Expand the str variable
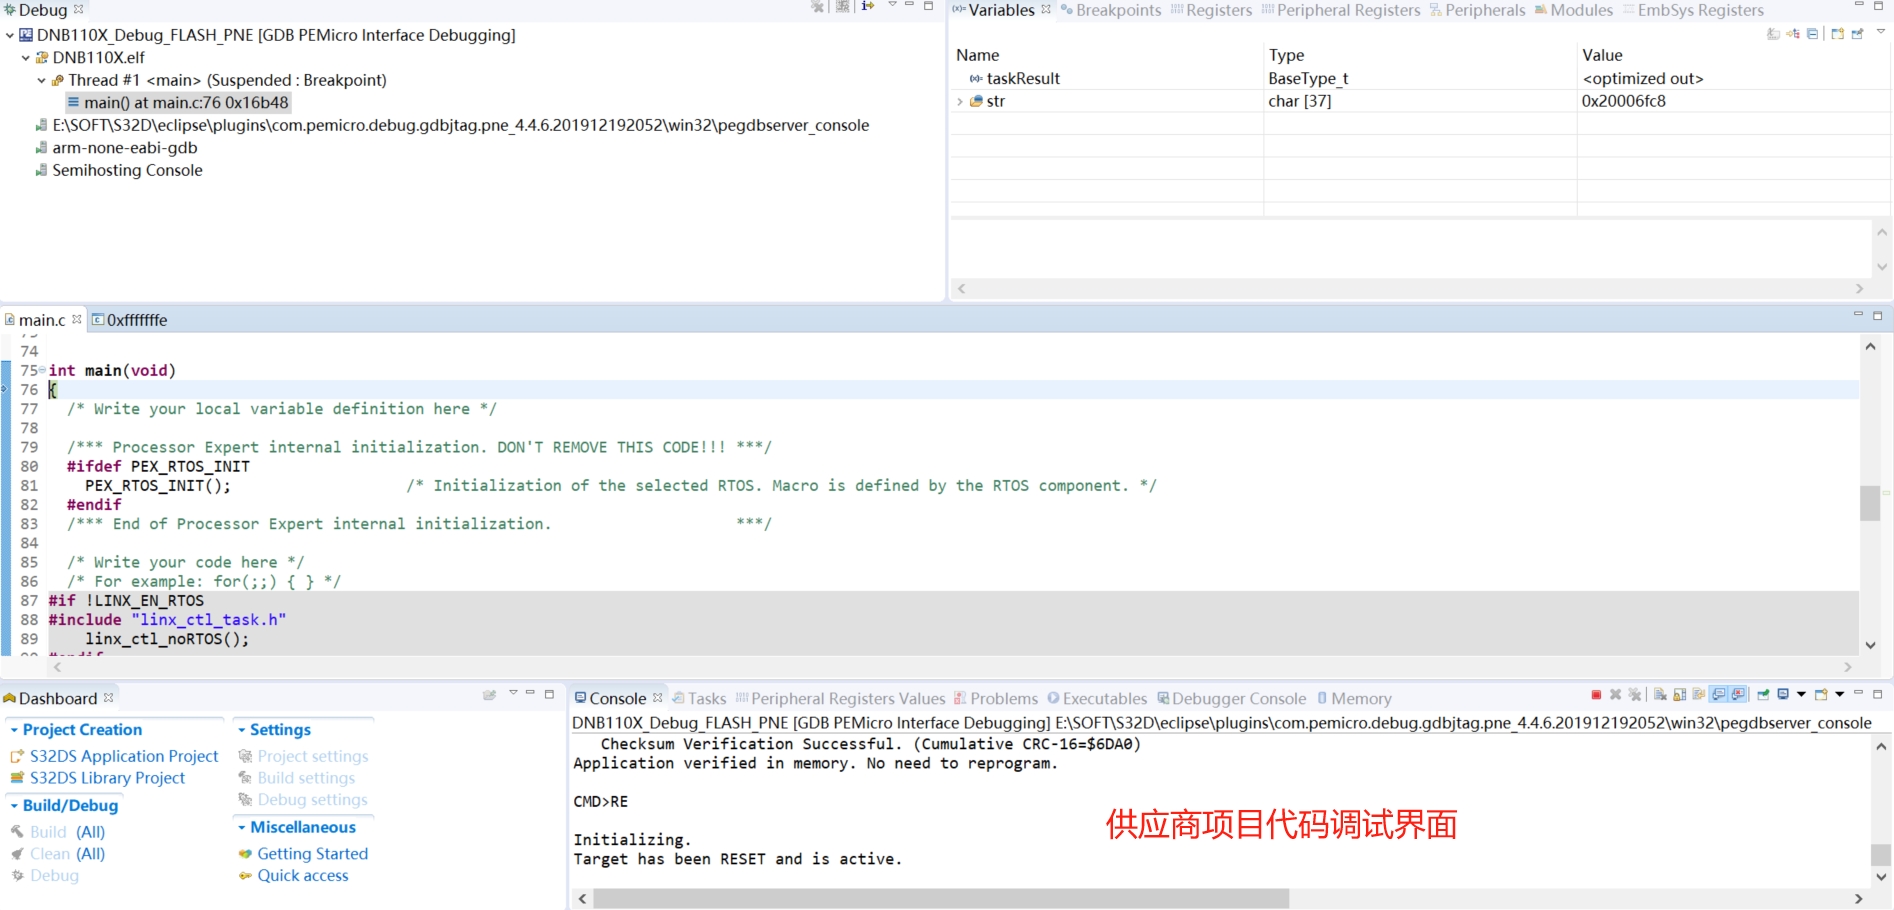 [x=961, y=101]
